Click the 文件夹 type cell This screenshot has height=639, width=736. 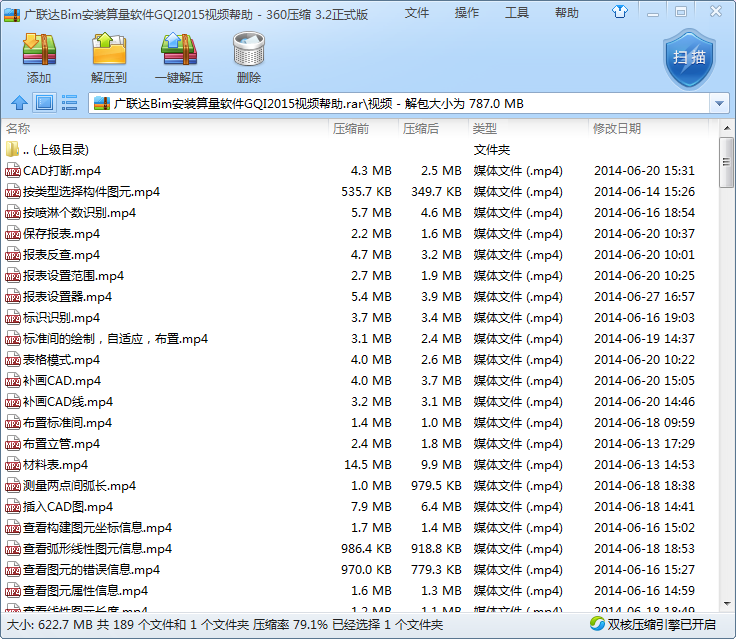coord(491,150)
